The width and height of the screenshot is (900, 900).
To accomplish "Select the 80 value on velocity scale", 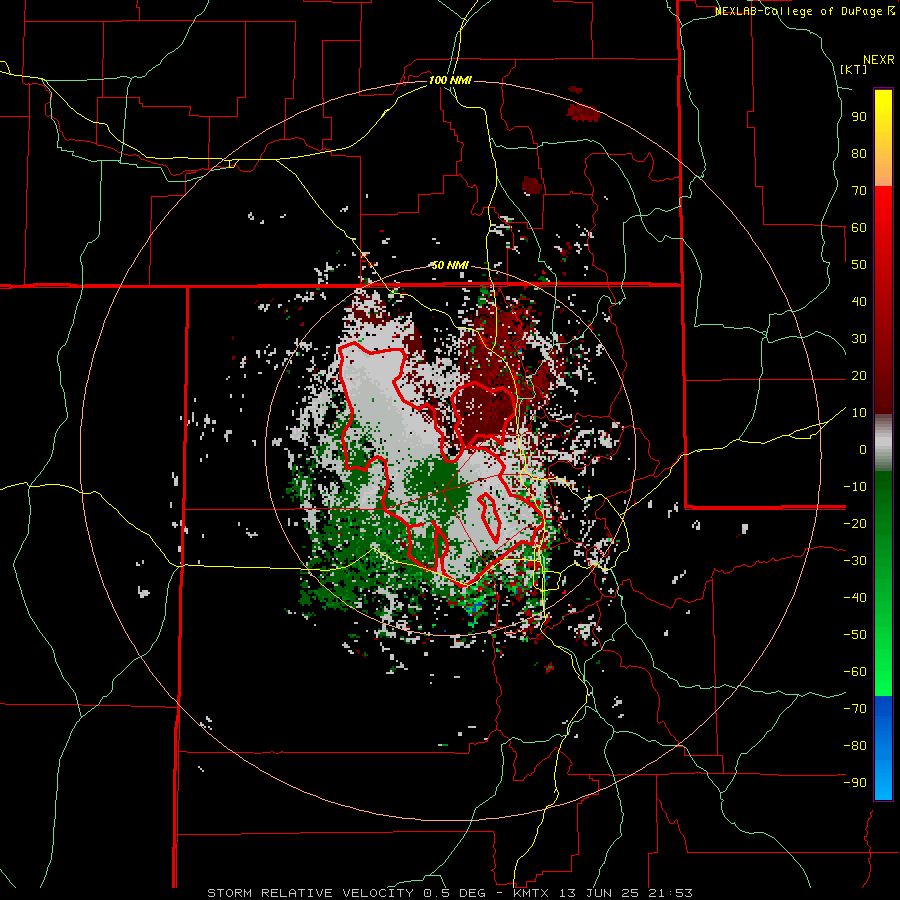I will [859, 154].
